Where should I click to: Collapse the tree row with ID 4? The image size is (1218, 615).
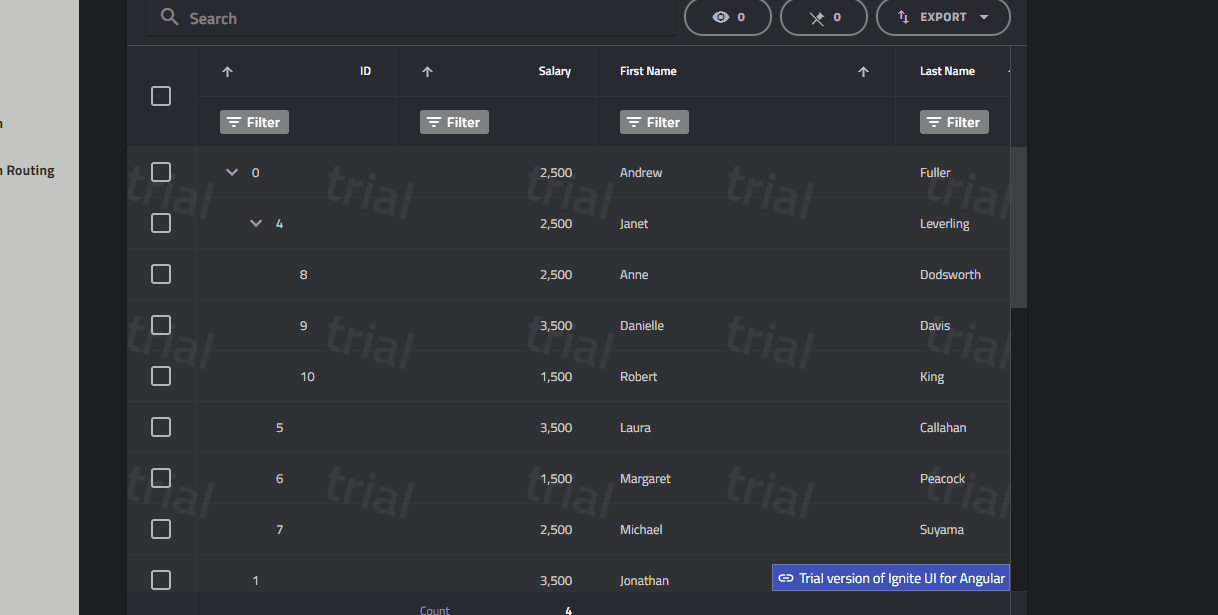(x=255, y=223)
